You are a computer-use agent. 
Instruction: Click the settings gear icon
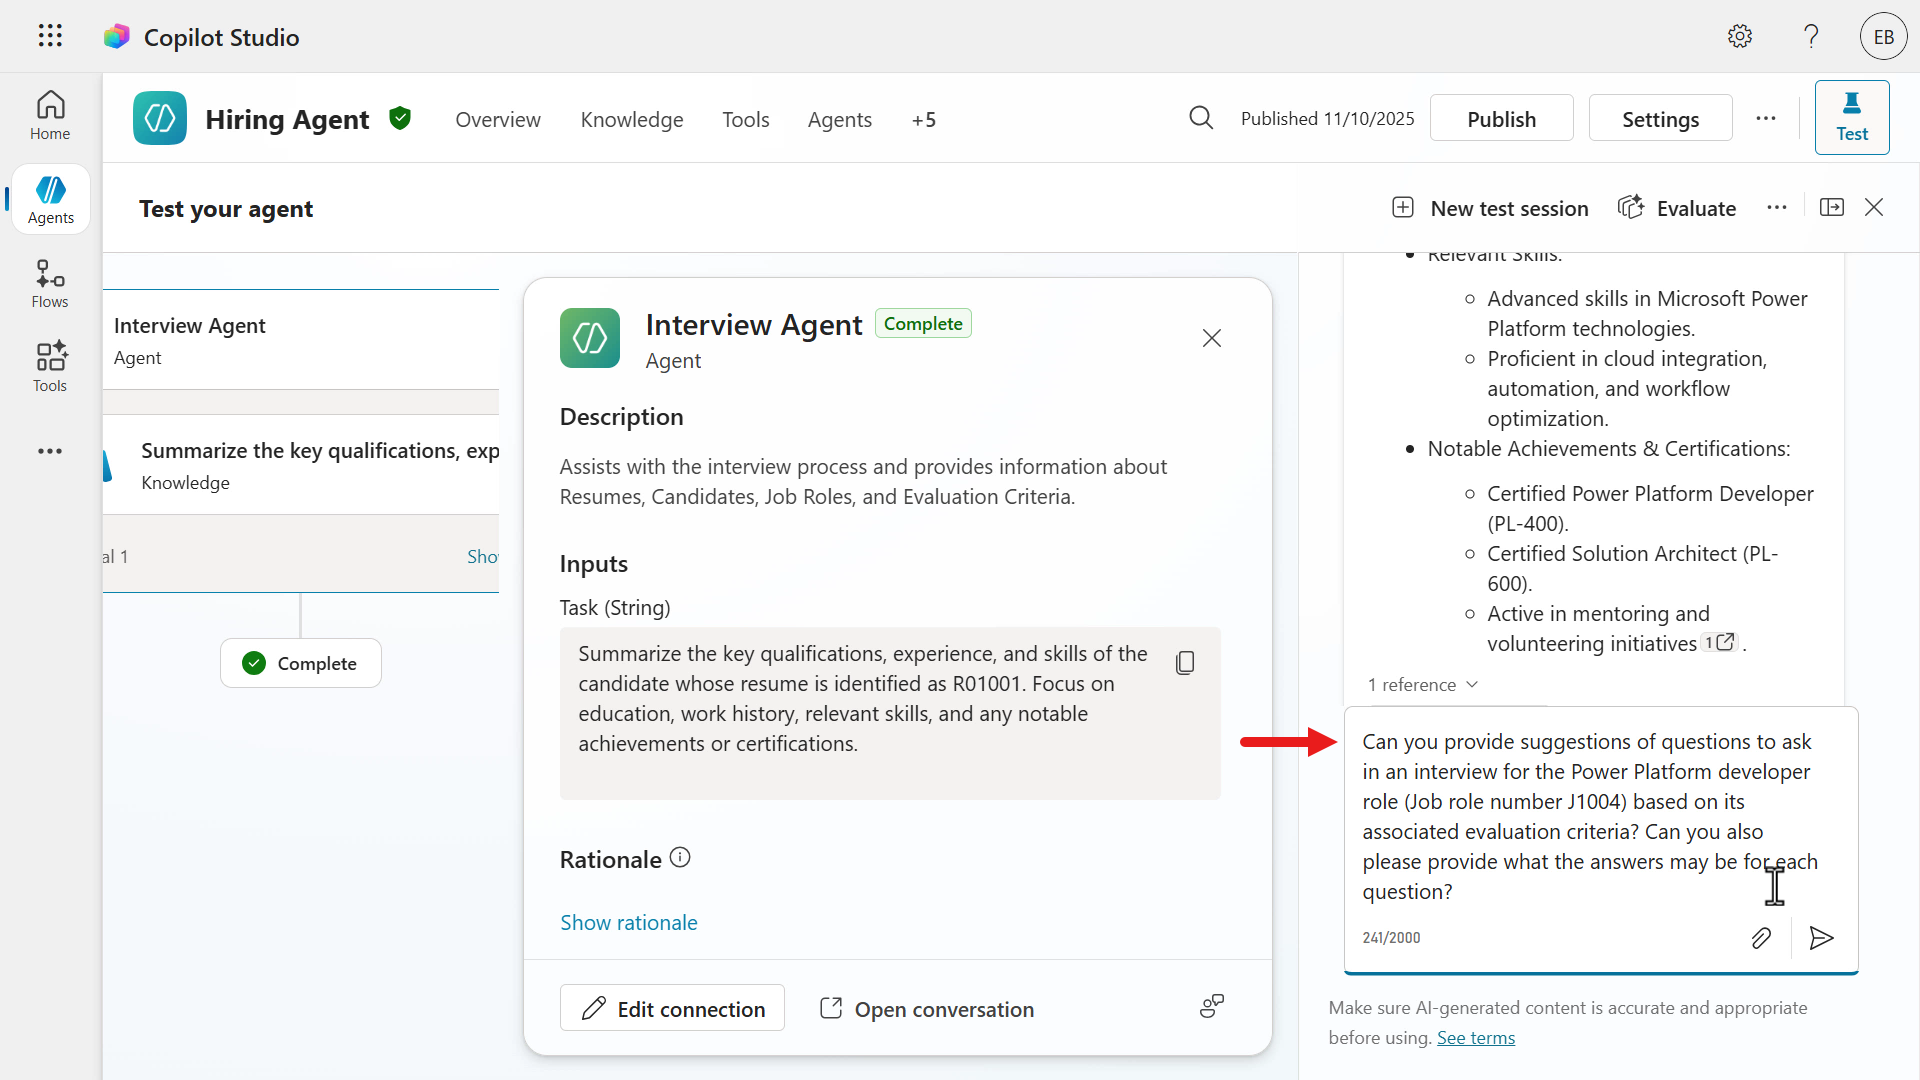pos(1740,37)
